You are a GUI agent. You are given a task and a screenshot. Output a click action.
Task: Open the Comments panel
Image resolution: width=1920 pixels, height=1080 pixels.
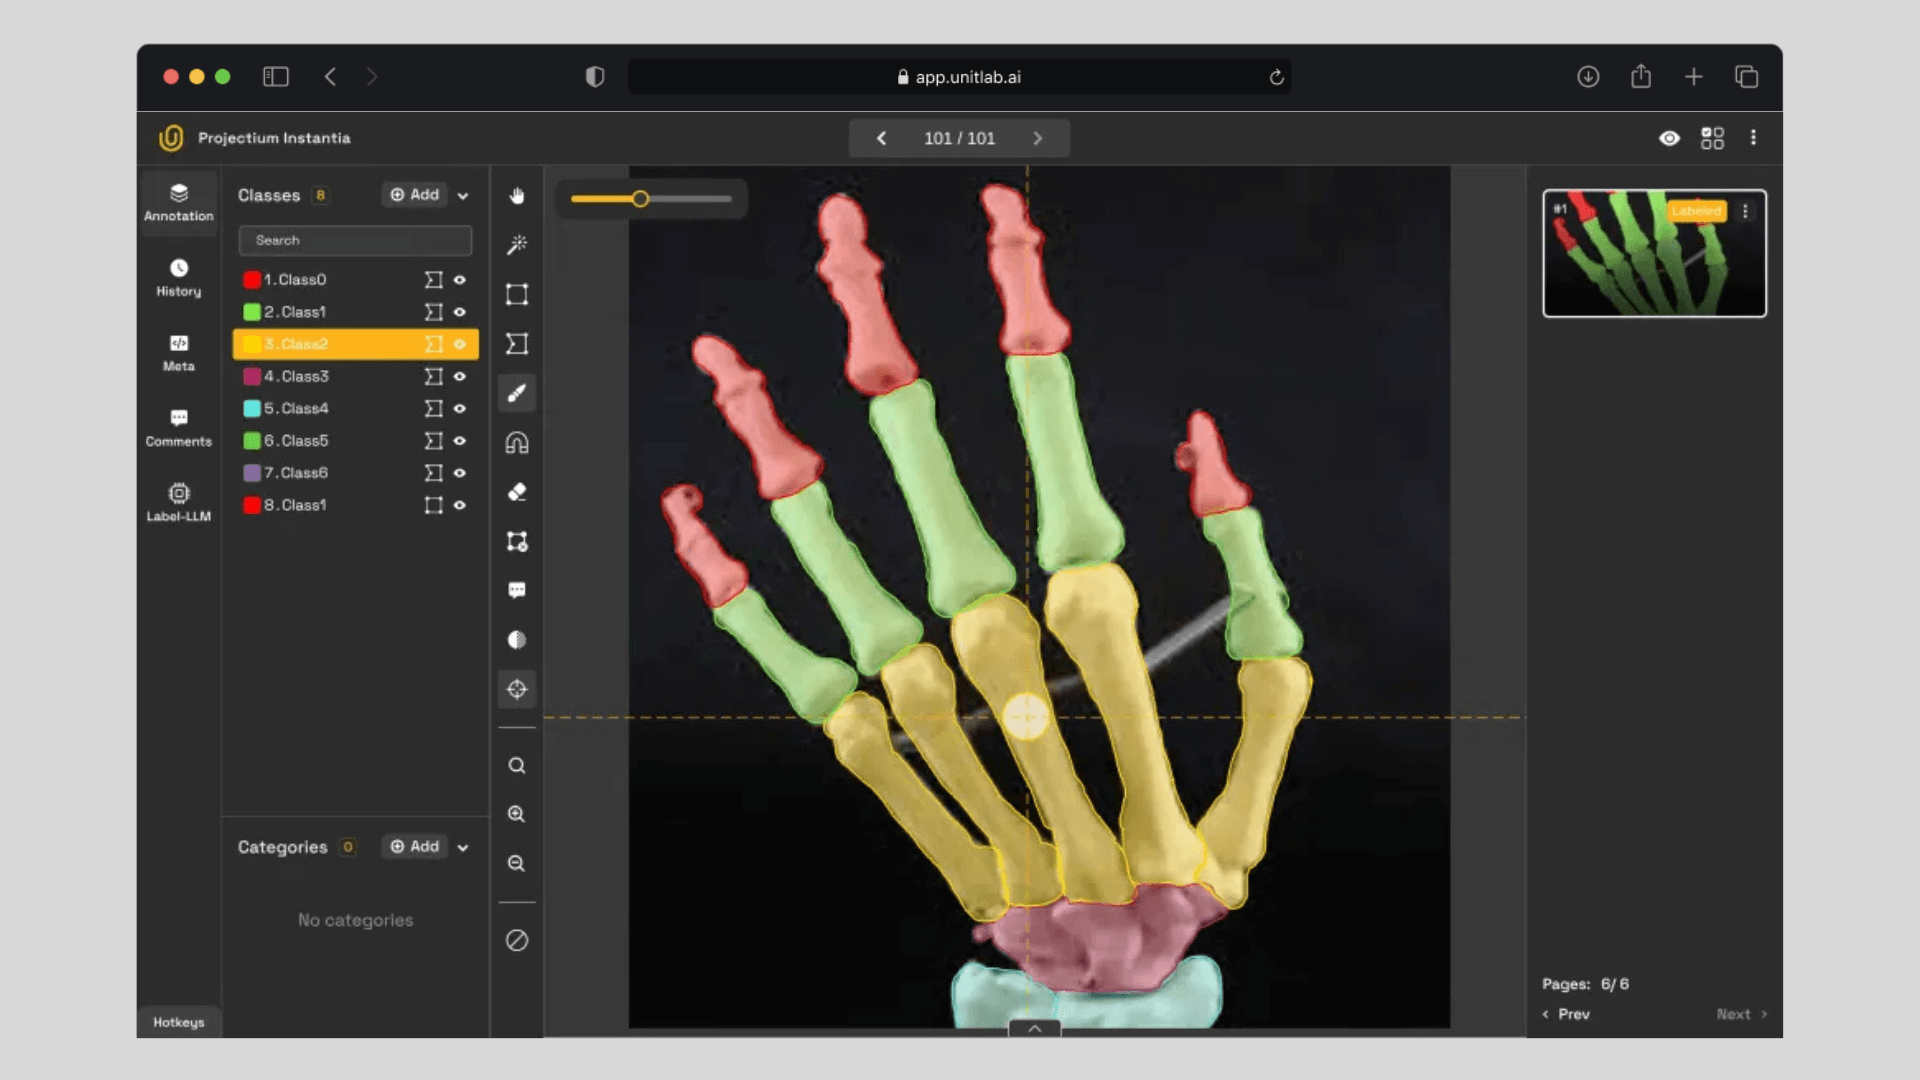[x=178, y=427]
